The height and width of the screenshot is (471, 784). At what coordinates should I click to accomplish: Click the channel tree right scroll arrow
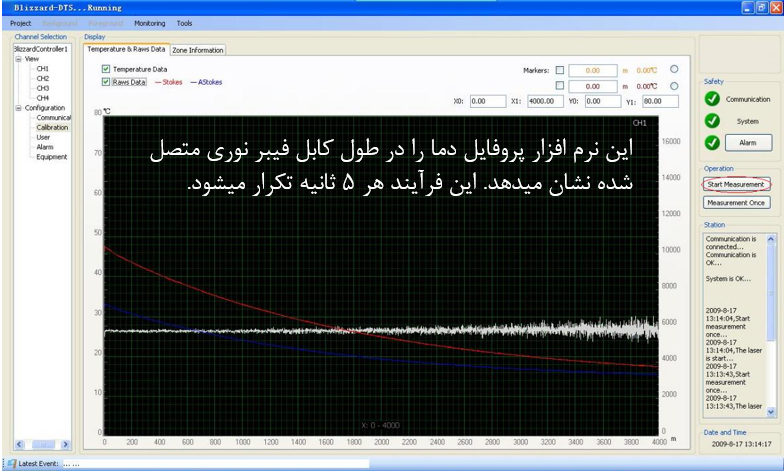pyautogui.click(x=66, y=444)
